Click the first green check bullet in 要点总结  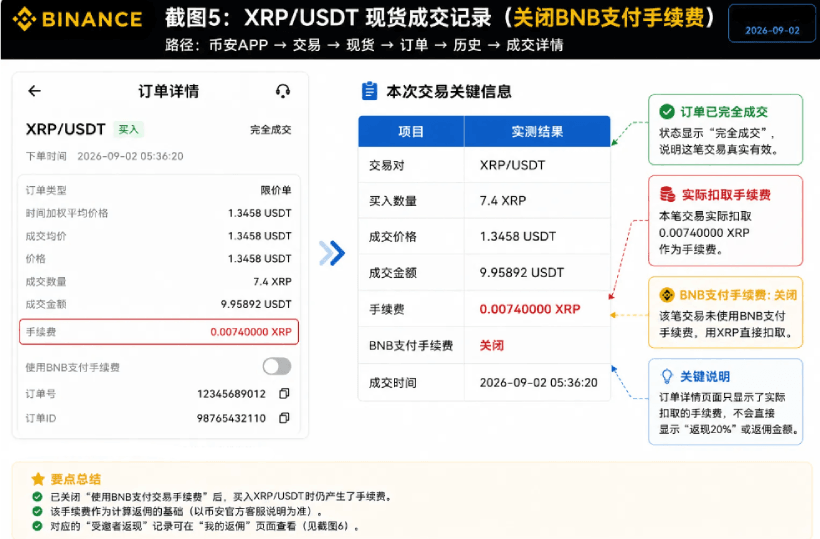click(x=37, y=497)
